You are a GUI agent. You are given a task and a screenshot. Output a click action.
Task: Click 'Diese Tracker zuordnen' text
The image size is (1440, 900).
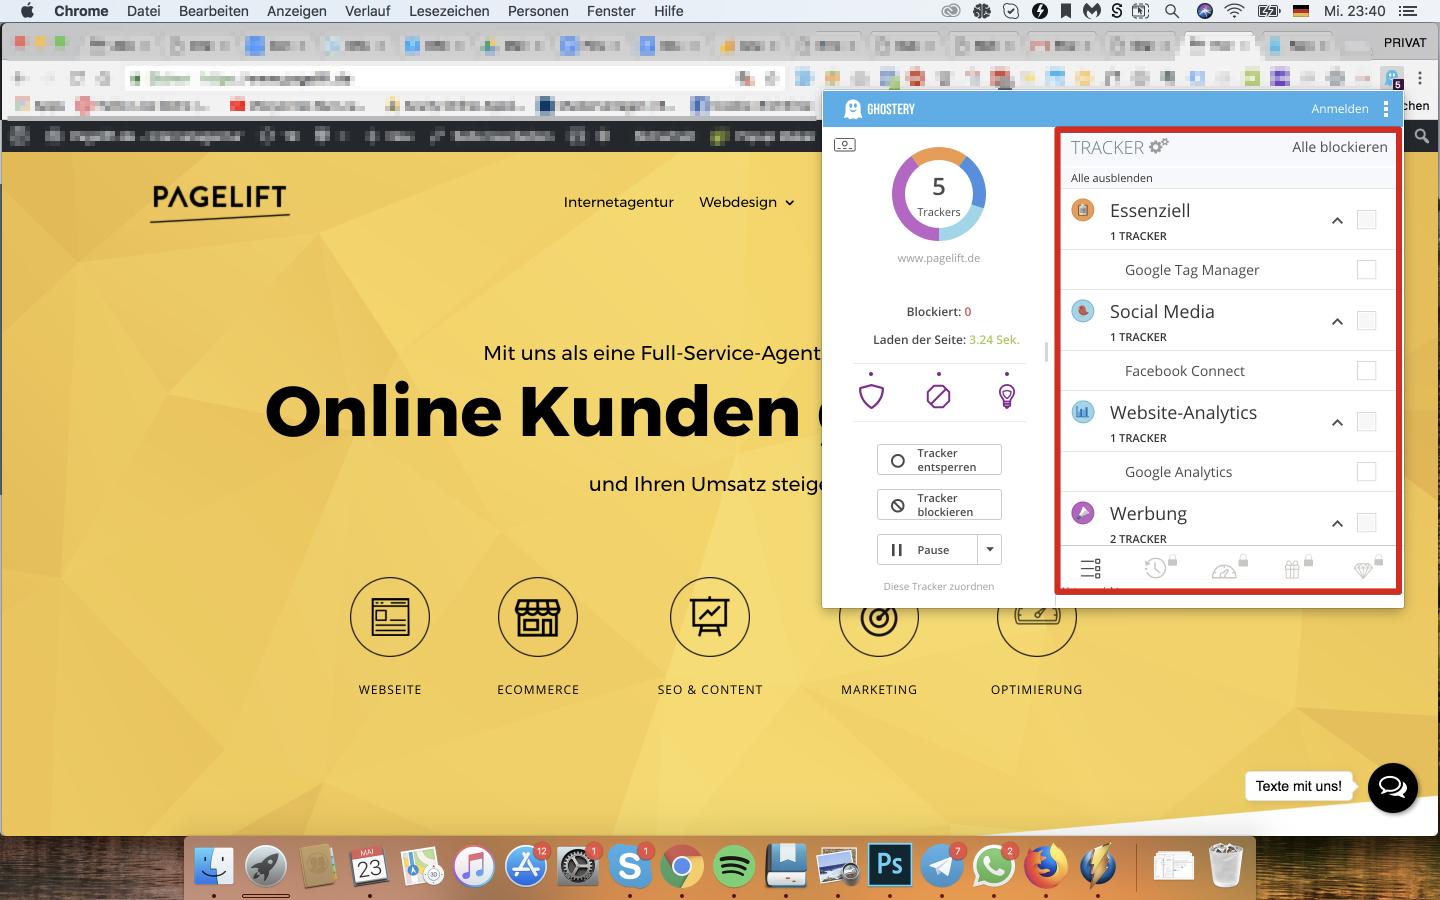click(x=939, y=587)
